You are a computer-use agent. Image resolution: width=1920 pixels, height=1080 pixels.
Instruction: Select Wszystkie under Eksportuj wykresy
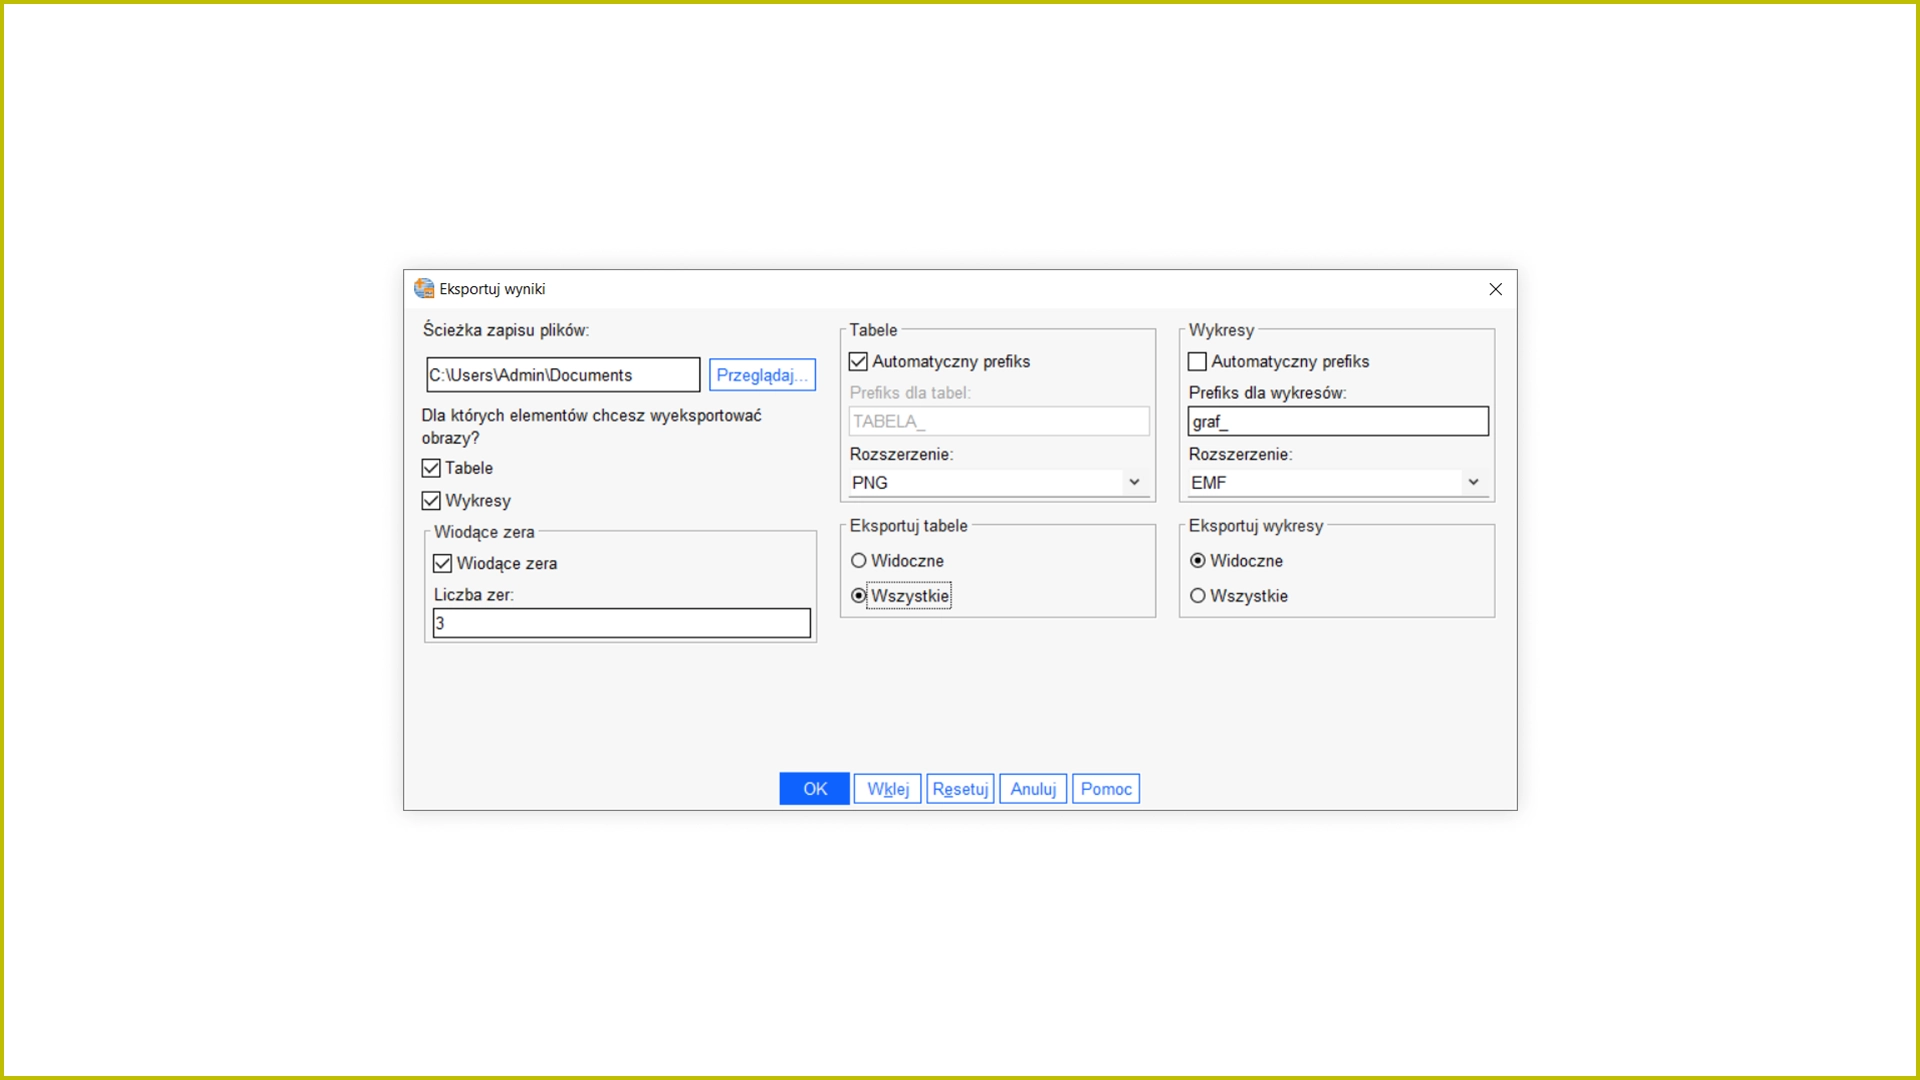[x=1198, y=596]
